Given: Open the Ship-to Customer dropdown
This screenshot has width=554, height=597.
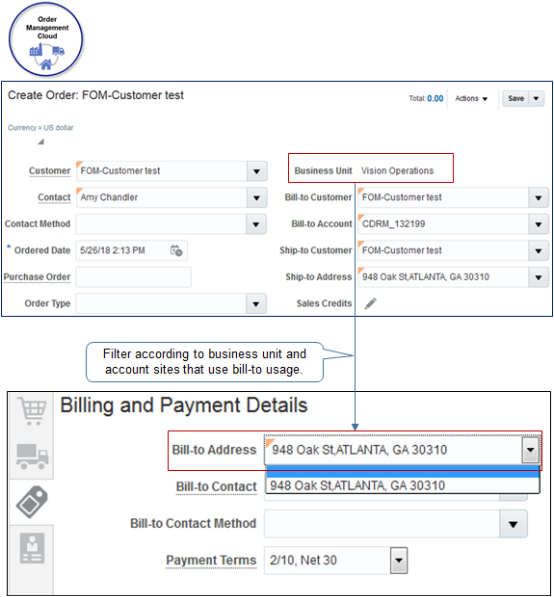Looking at the screenshot, I should pyautogui.click(x=538, y=251).
